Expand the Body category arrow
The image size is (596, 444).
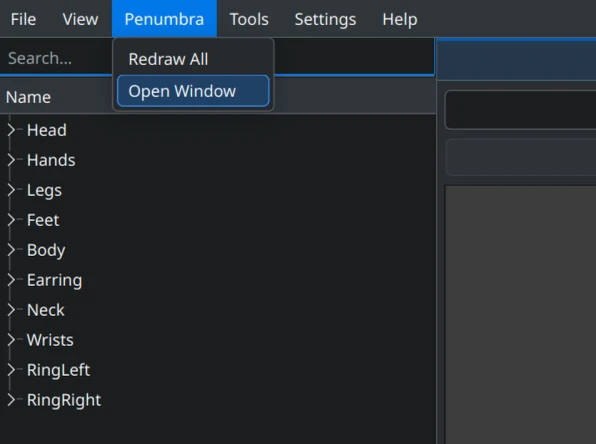(11, 250)
